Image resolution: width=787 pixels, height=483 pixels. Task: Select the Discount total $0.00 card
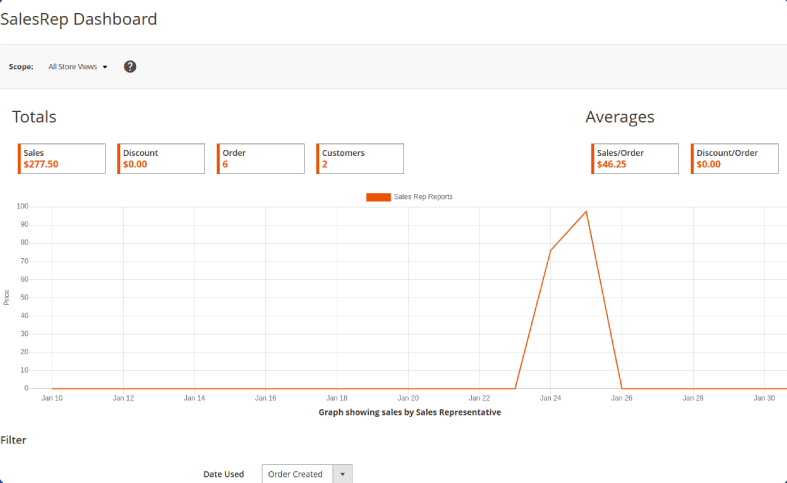161,159
